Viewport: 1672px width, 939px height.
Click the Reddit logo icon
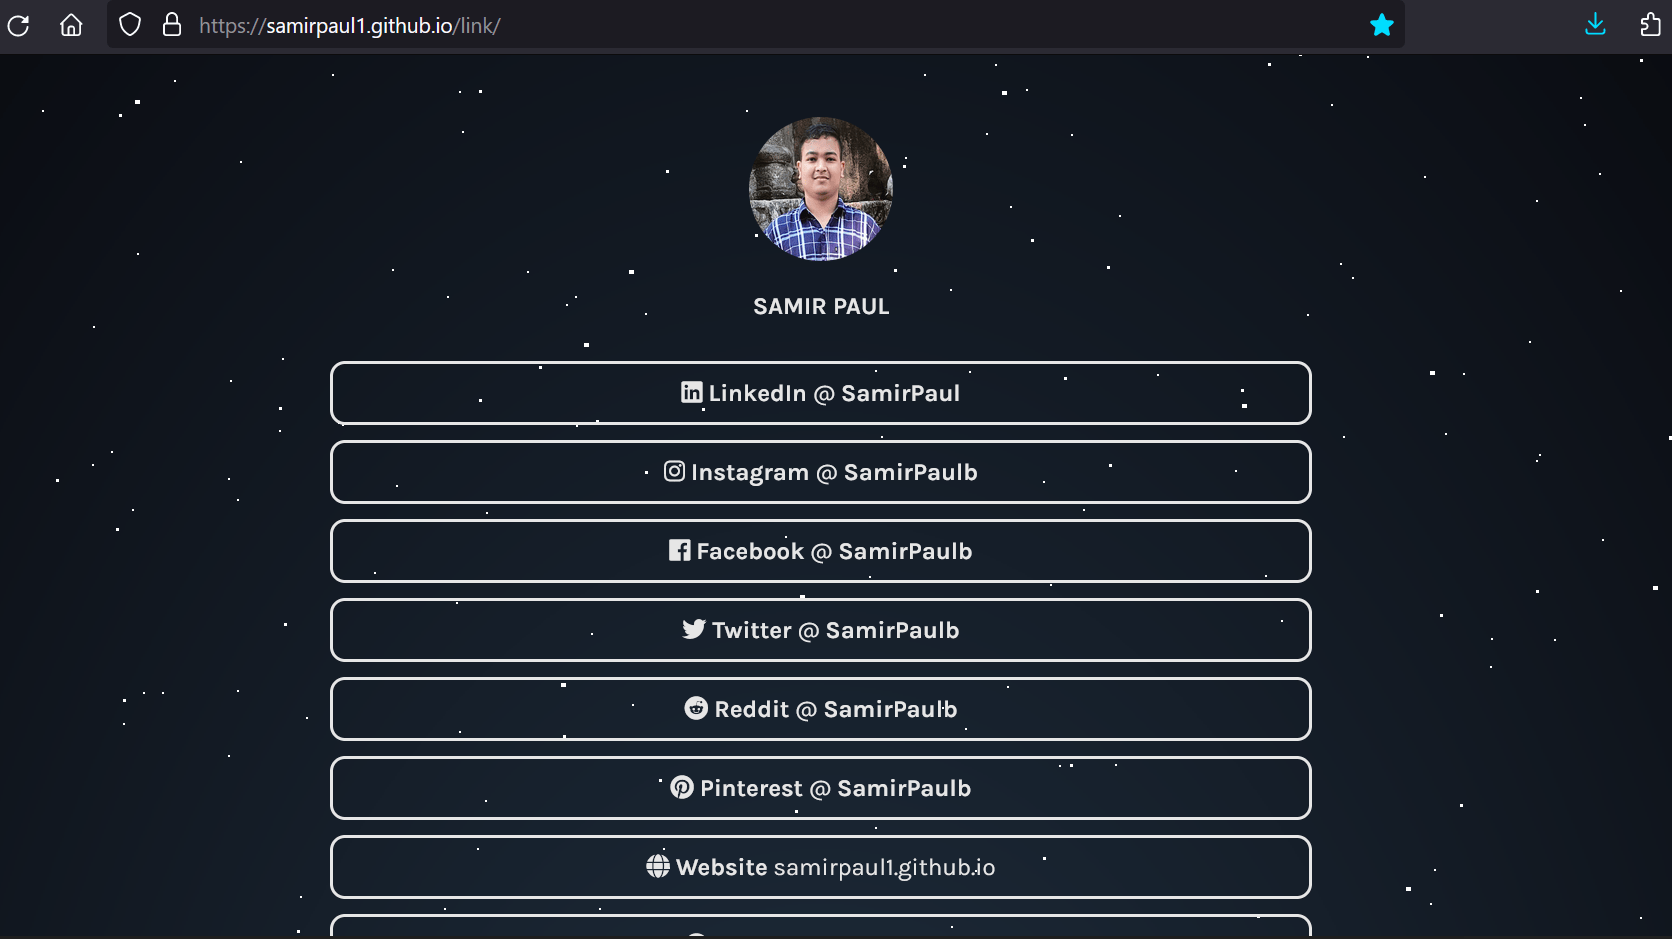coord(696,708)
